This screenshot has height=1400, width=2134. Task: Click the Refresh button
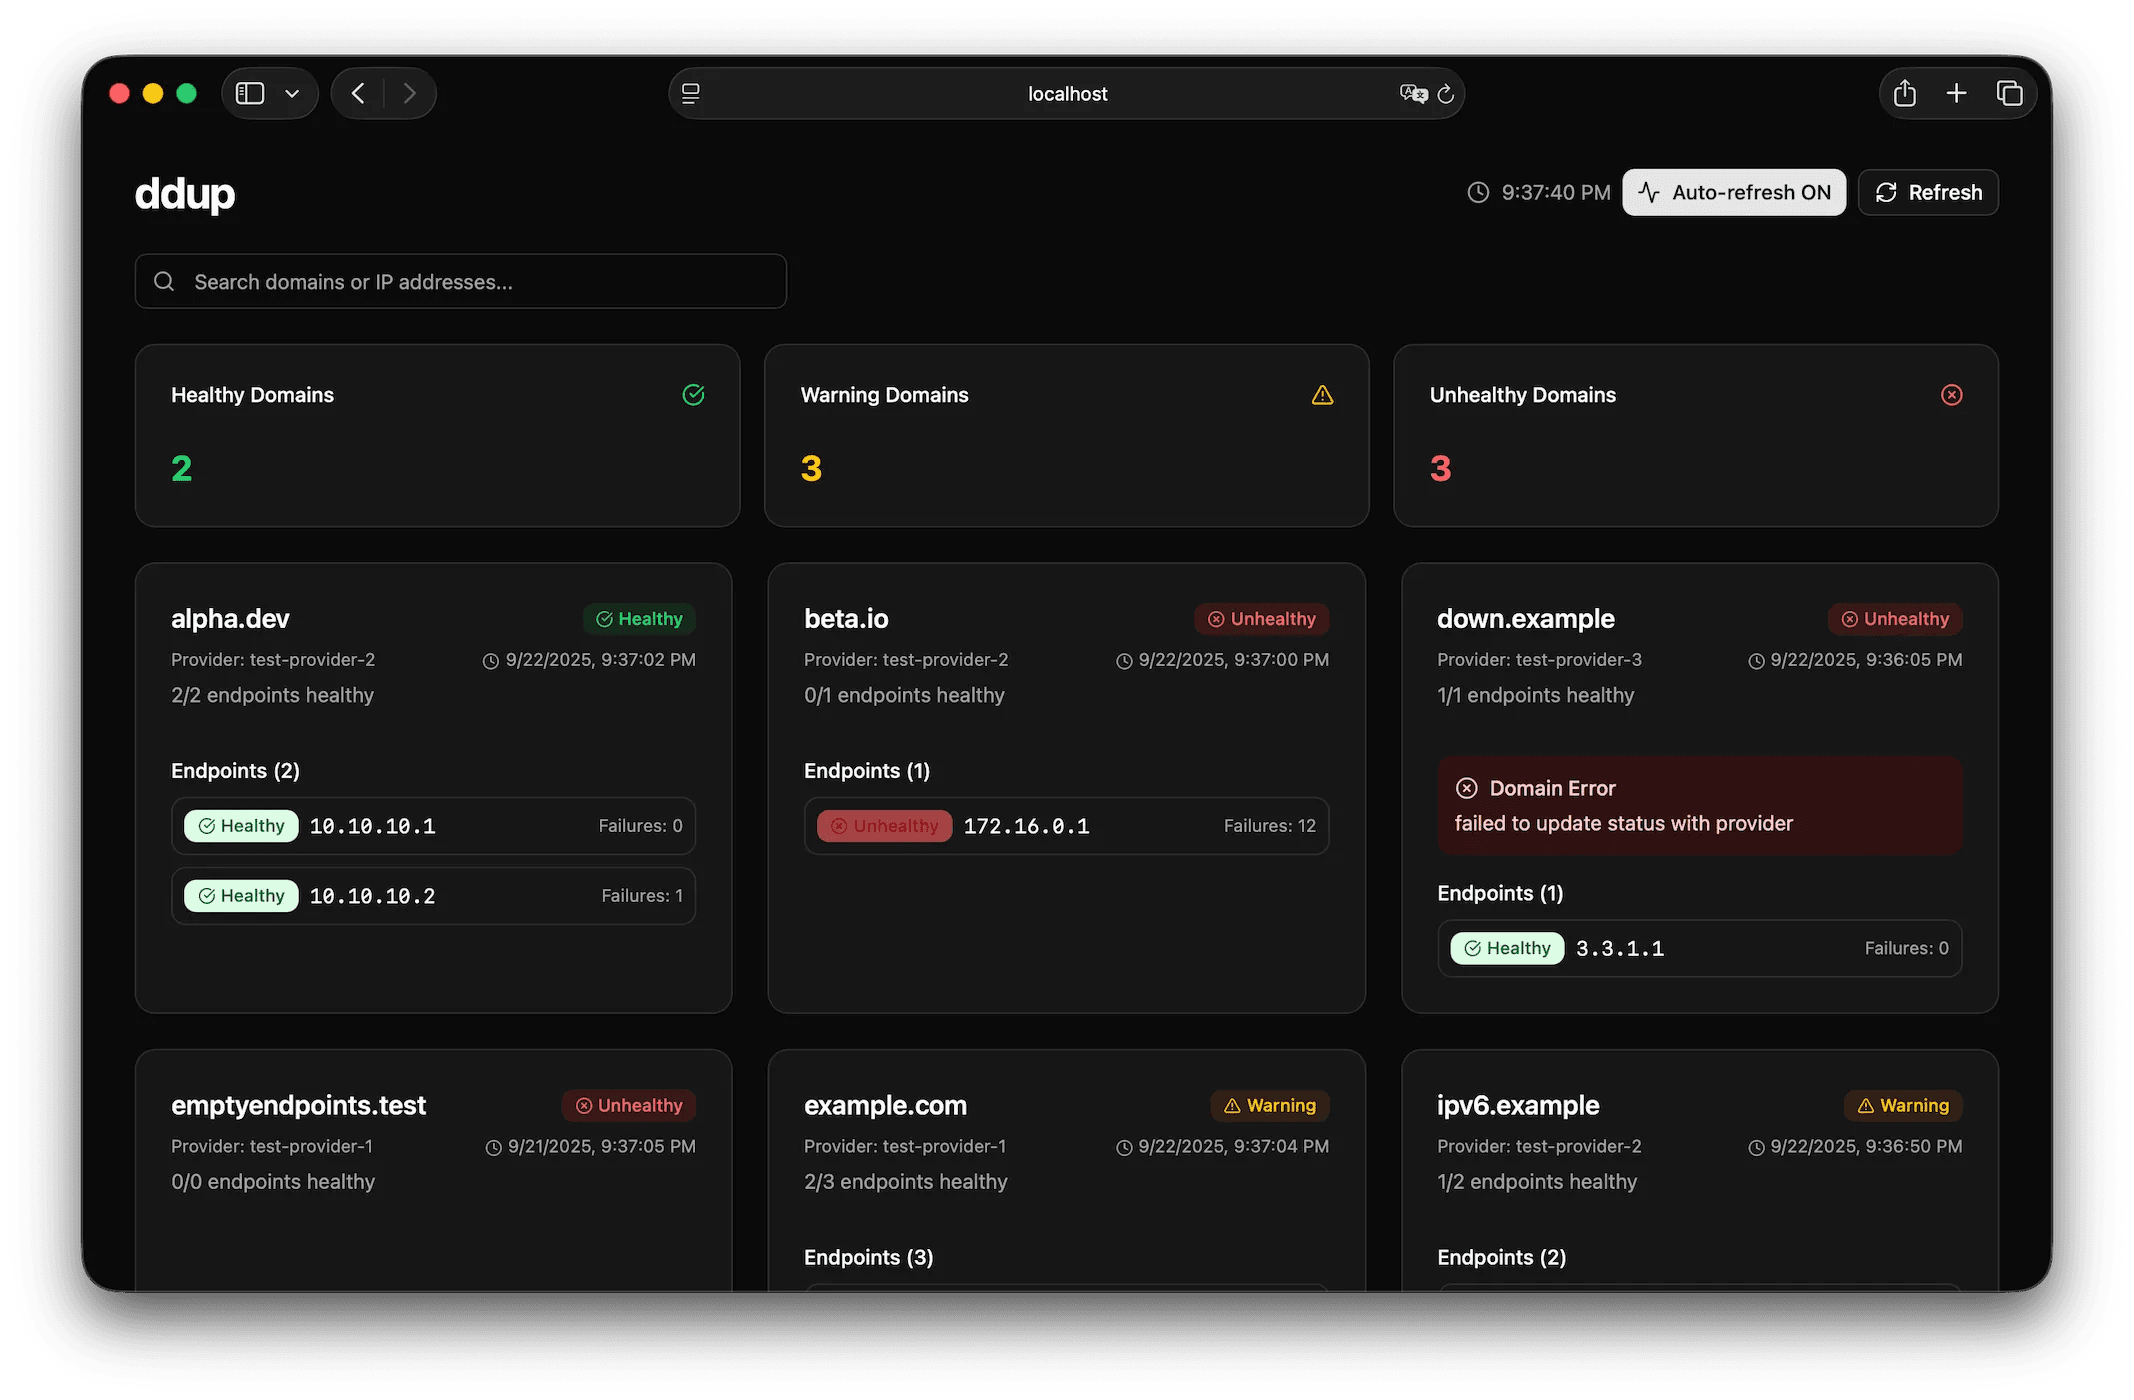click(1928, 192)
